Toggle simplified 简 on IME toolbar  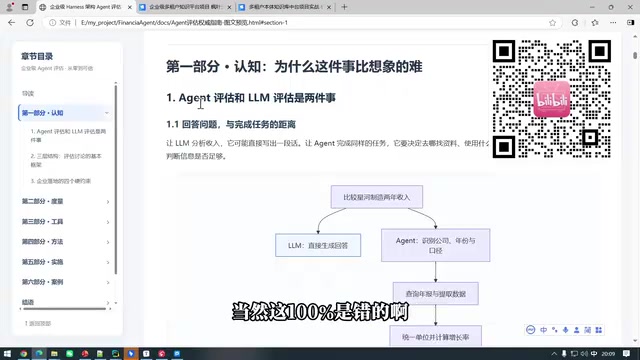pyautogui.click(x=587, y=330)
